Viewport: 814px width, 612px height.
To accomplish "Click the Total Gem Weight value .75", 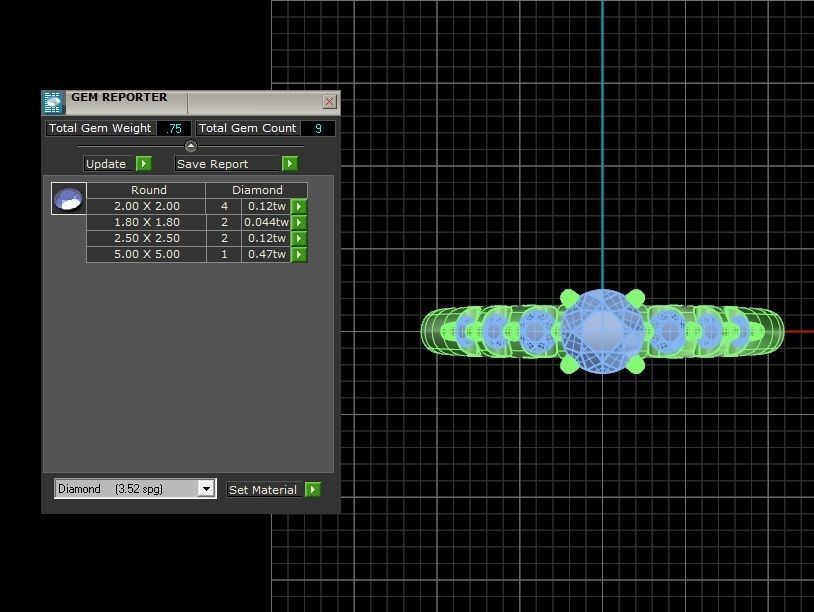I will coord(173,128).
